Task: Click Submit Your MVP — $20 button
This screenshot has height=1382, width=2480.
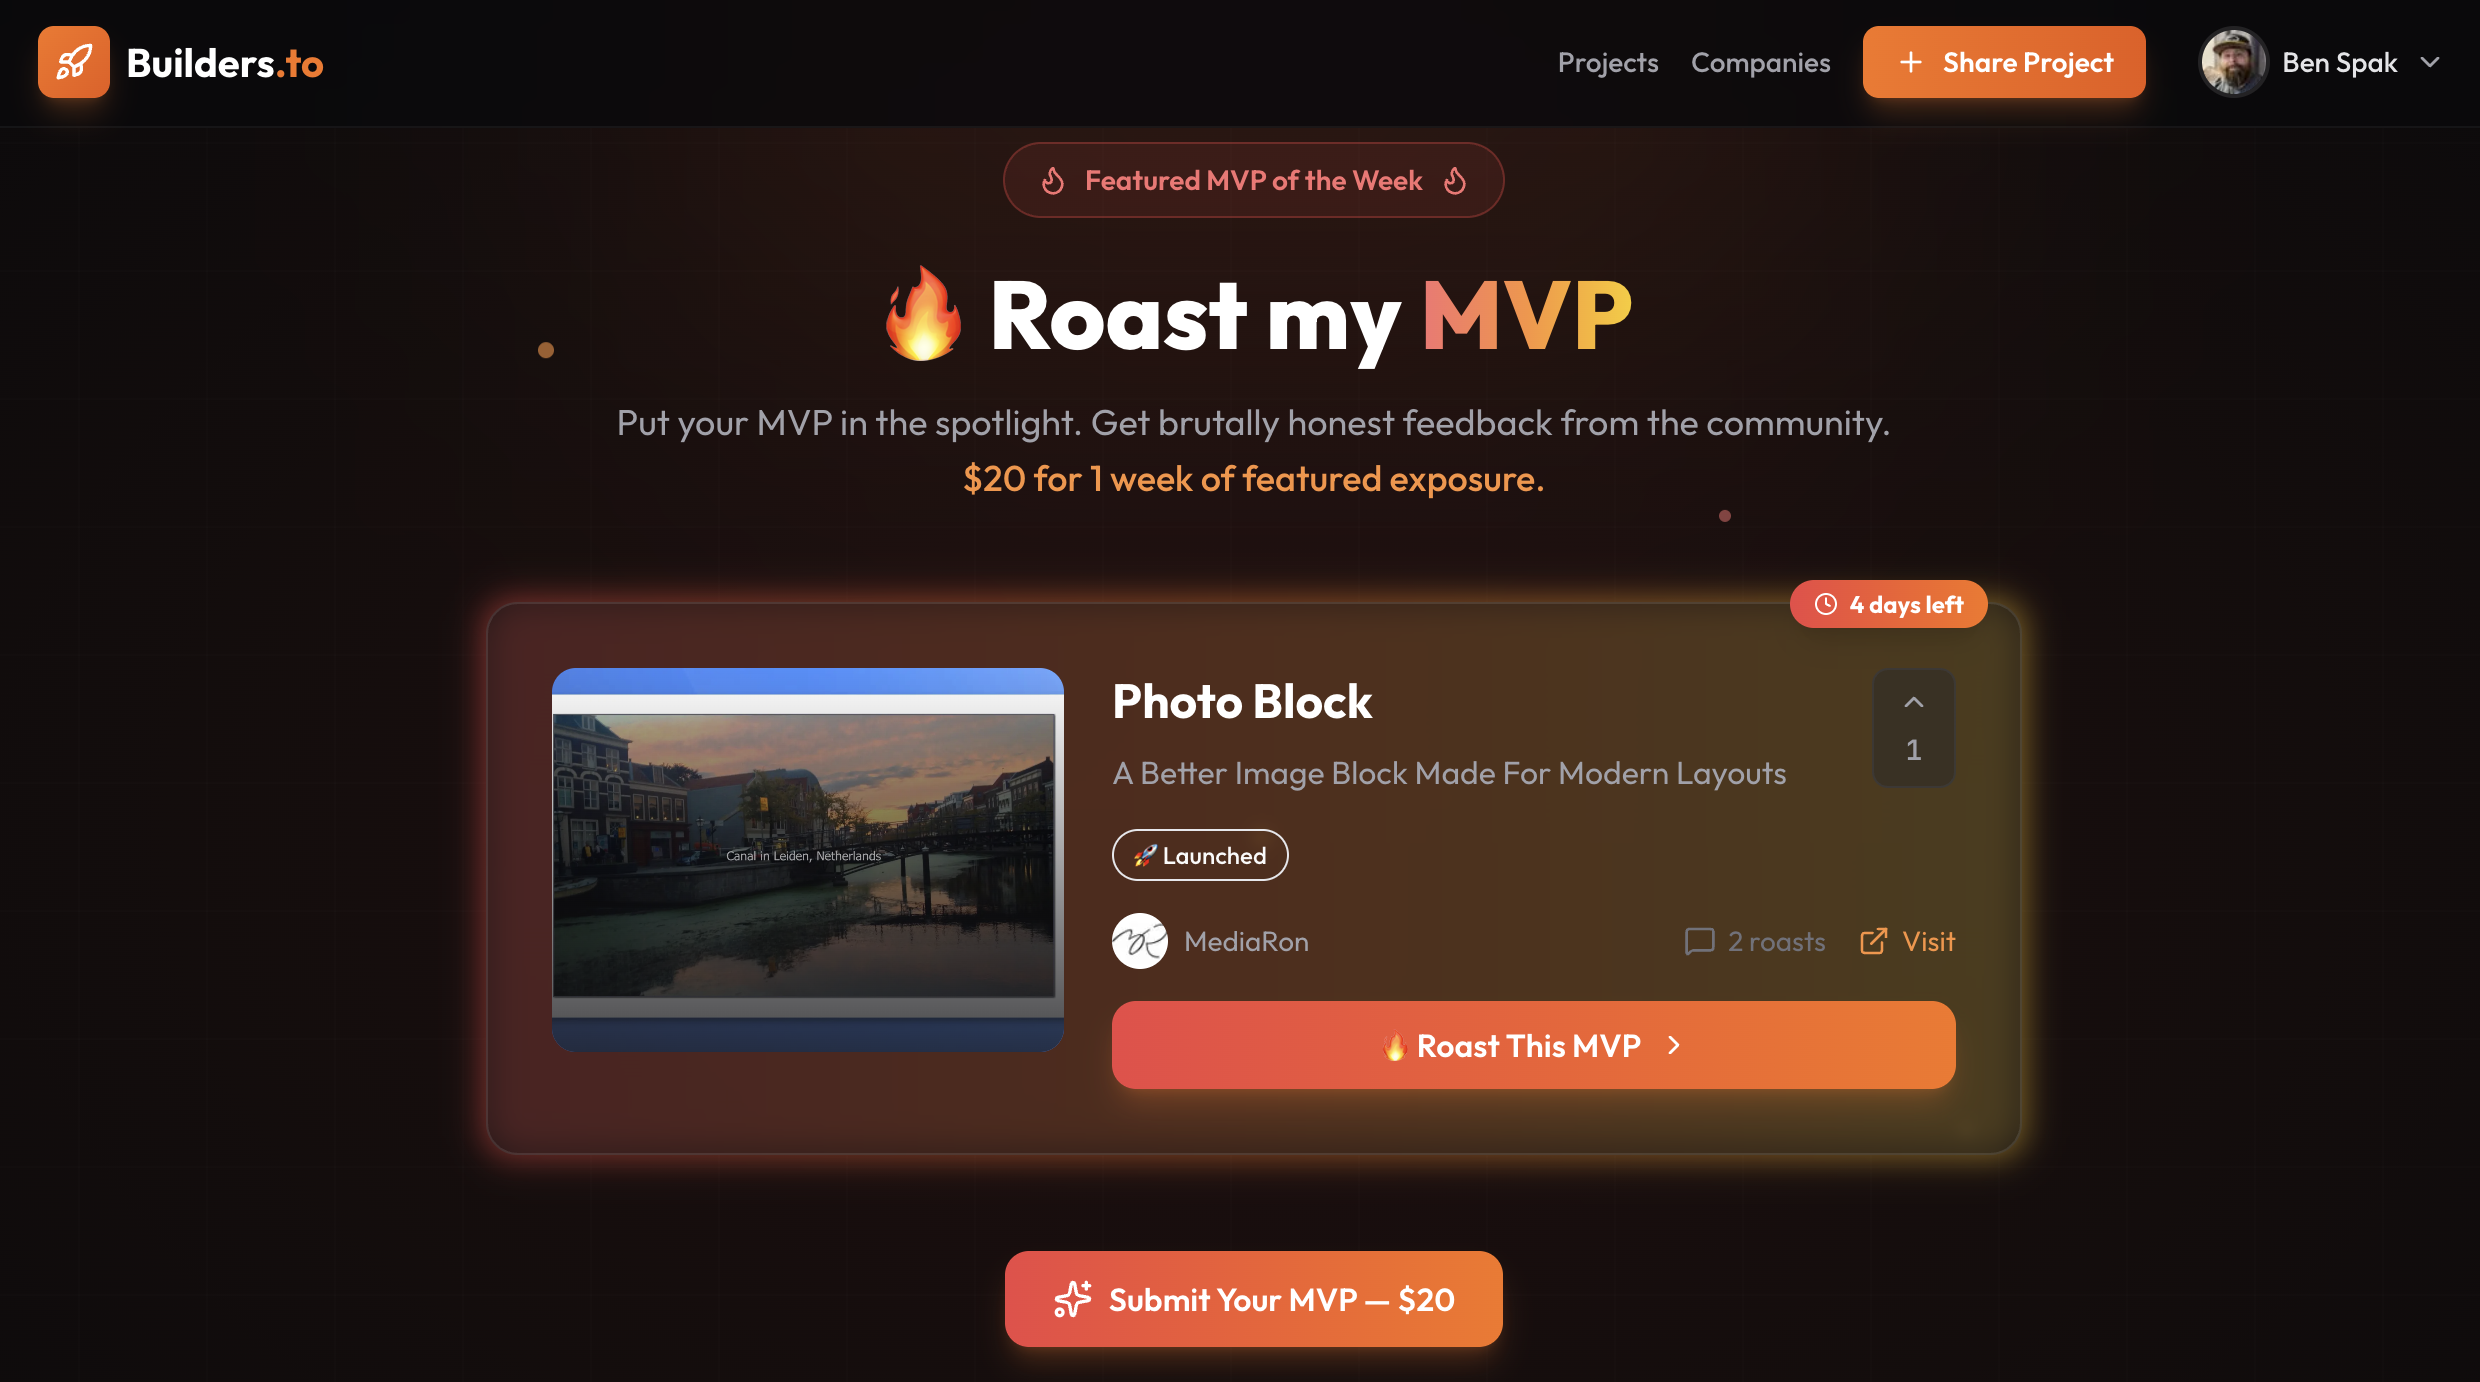Action: (1253, 1299)
